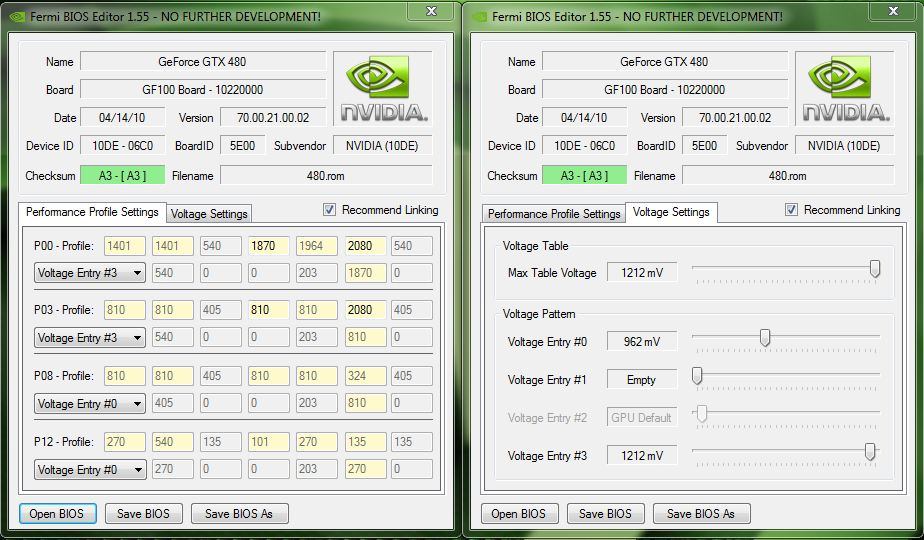Click BoardID 5E00 field in right window
The height and width of the screenshot is (540, 924).
(x=704, y=146)
